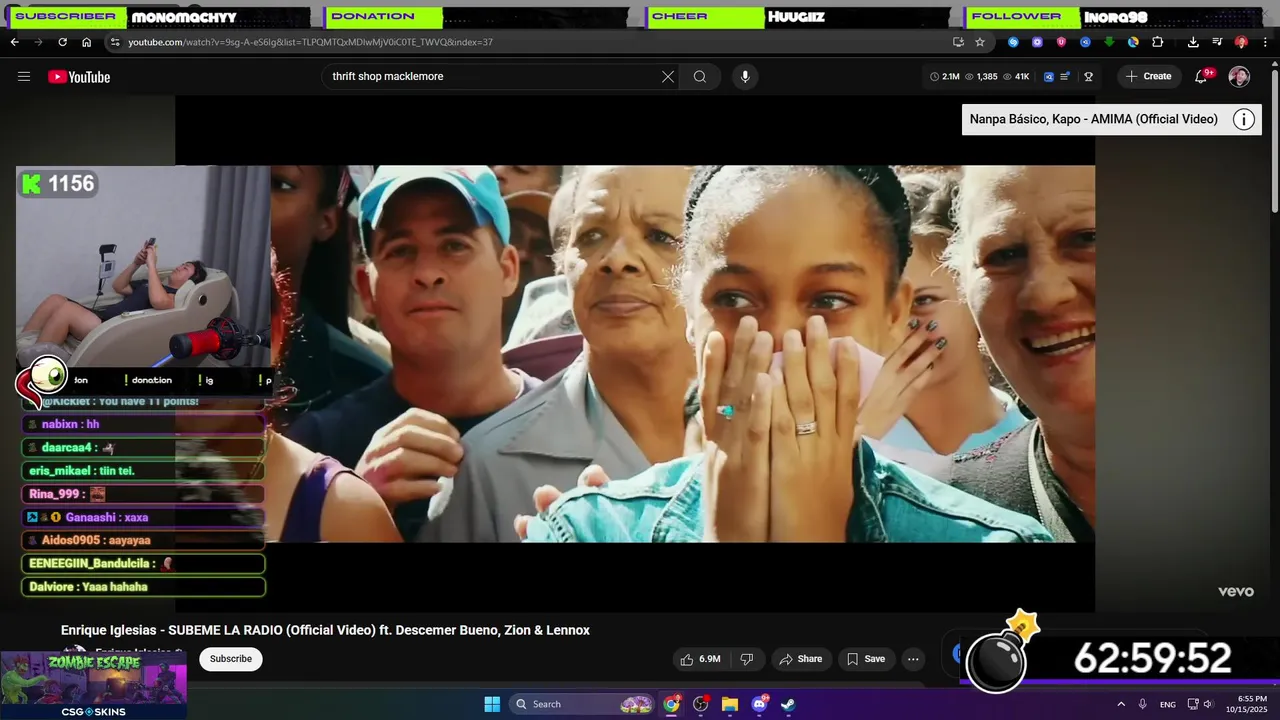Open the YouTube account avatar menu
Image resolution: width=1280 pixels, height=720 pixels.
(x=1239, y=77)
